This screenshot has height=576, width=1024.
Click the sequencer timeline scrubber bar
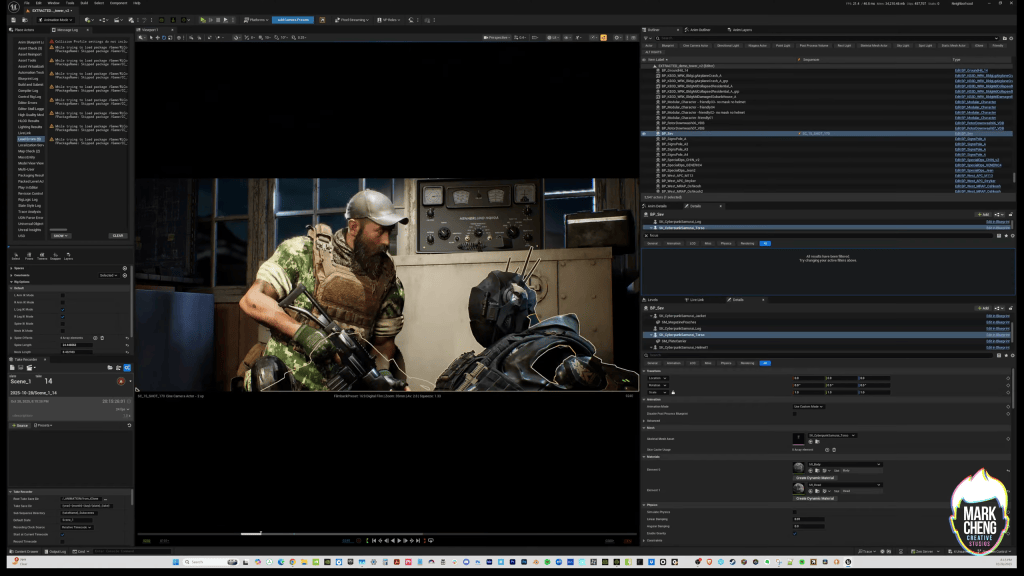[385, 534]
